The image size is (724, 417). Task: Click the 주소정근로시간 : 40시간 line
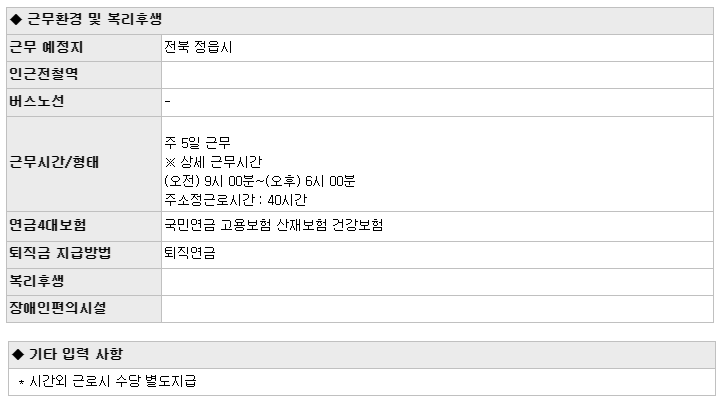click(235, 199)
